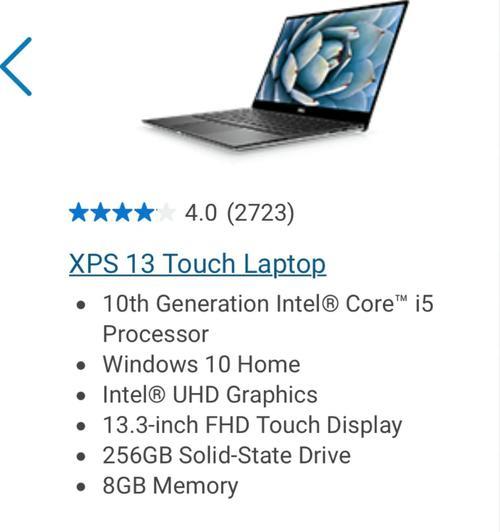Select the 256GB Solid-State Drive spec
This screenshot has height=532, width=500.
[227, 455]
